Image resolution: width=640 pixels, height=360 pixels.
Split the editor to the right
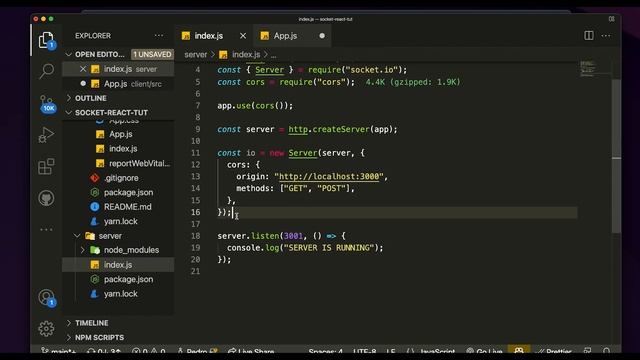(589, 36)
